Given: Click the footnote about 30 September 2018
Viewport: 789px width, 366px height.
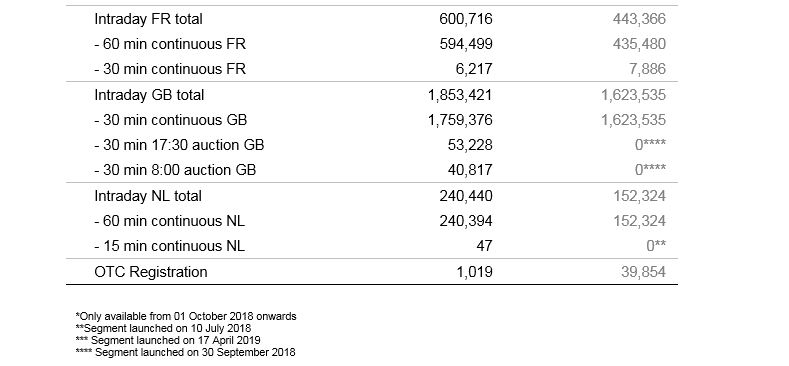Looking at the screenshot, I should pos(185,352).
